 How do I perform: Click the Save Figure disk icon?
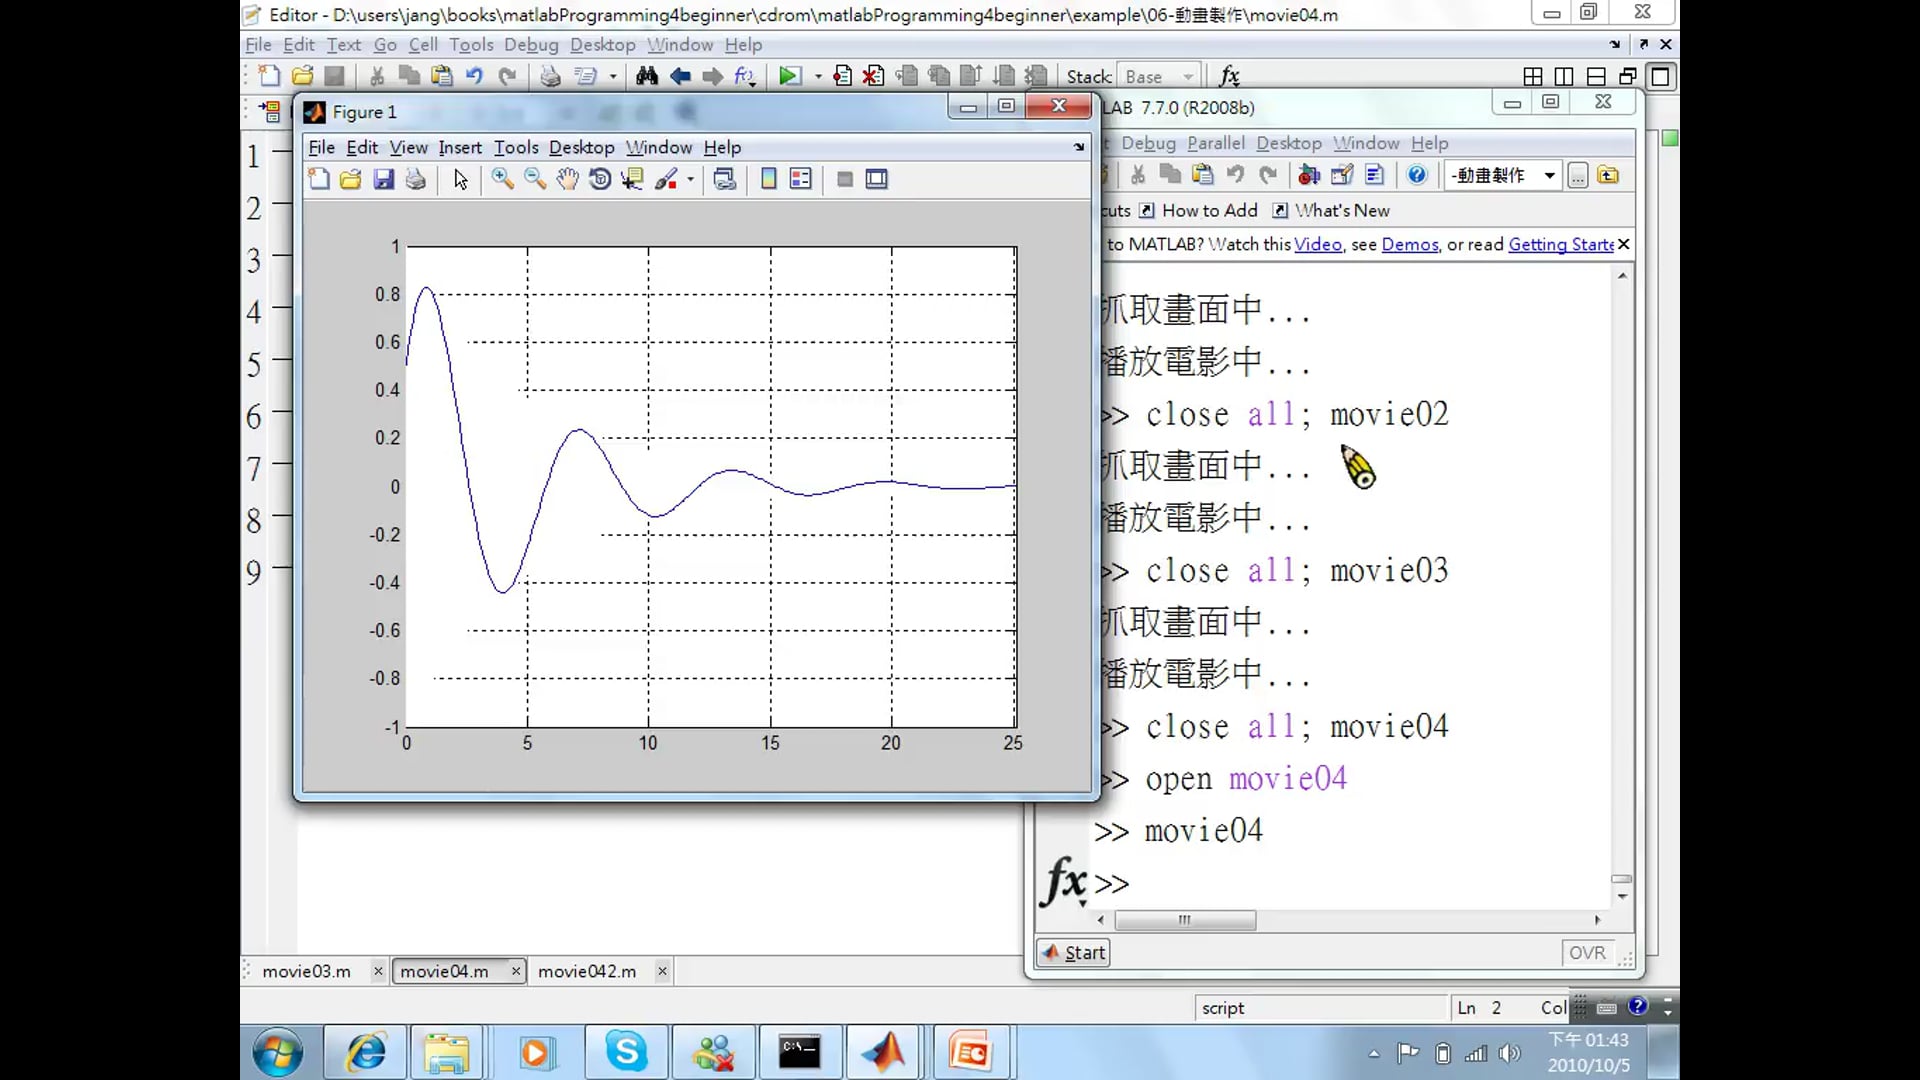[x=384, y=179]
